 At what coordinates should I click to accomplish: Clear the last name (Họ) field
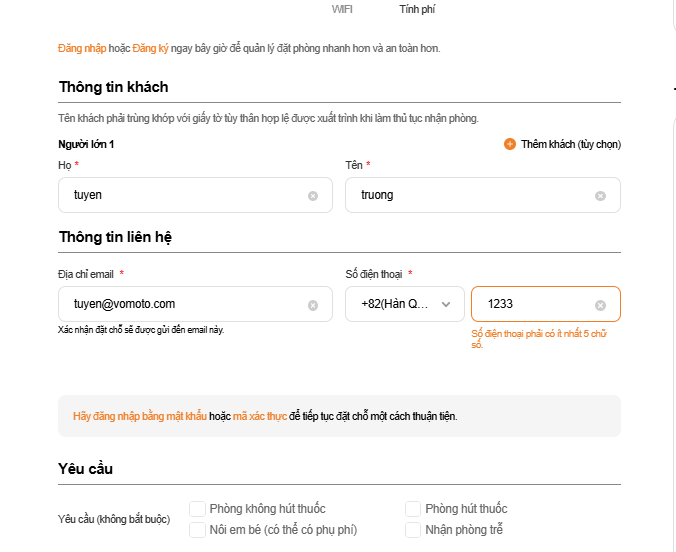[x=313, y=196]
